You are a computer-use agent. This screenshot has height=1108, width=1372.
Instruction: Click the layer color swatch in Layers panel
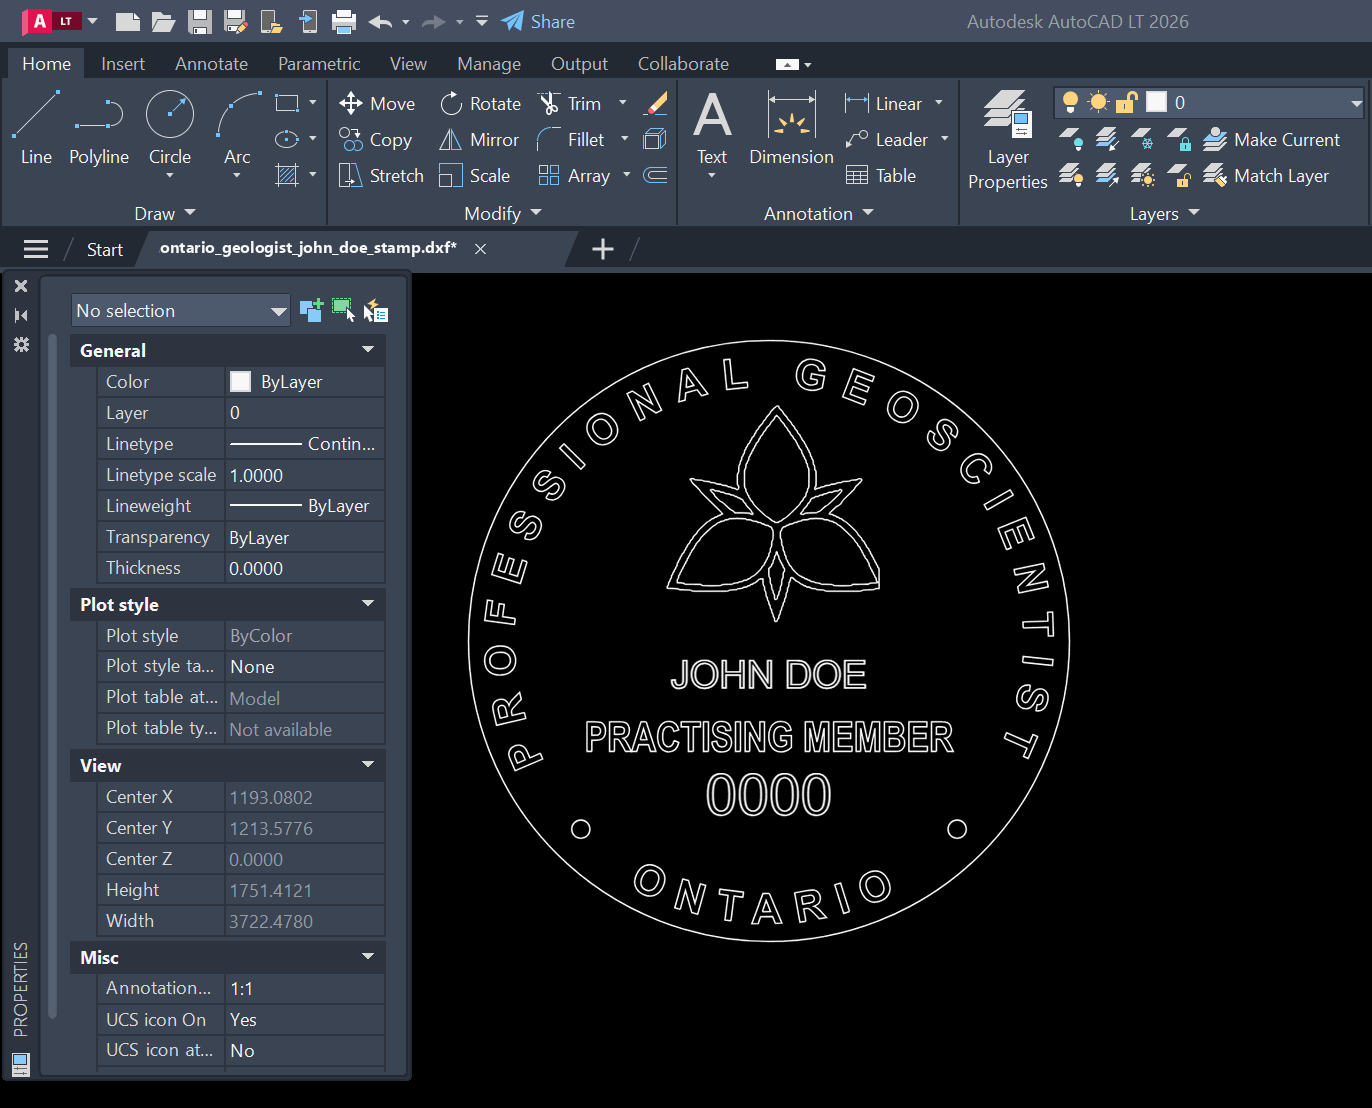pos(1156,102)
